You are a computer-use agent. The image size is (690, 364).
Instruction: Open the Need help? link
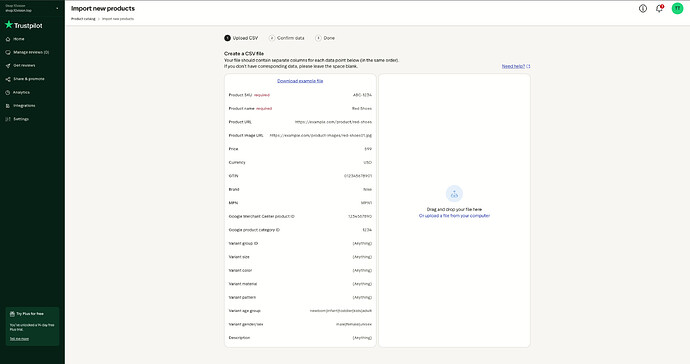coord(516,66)
